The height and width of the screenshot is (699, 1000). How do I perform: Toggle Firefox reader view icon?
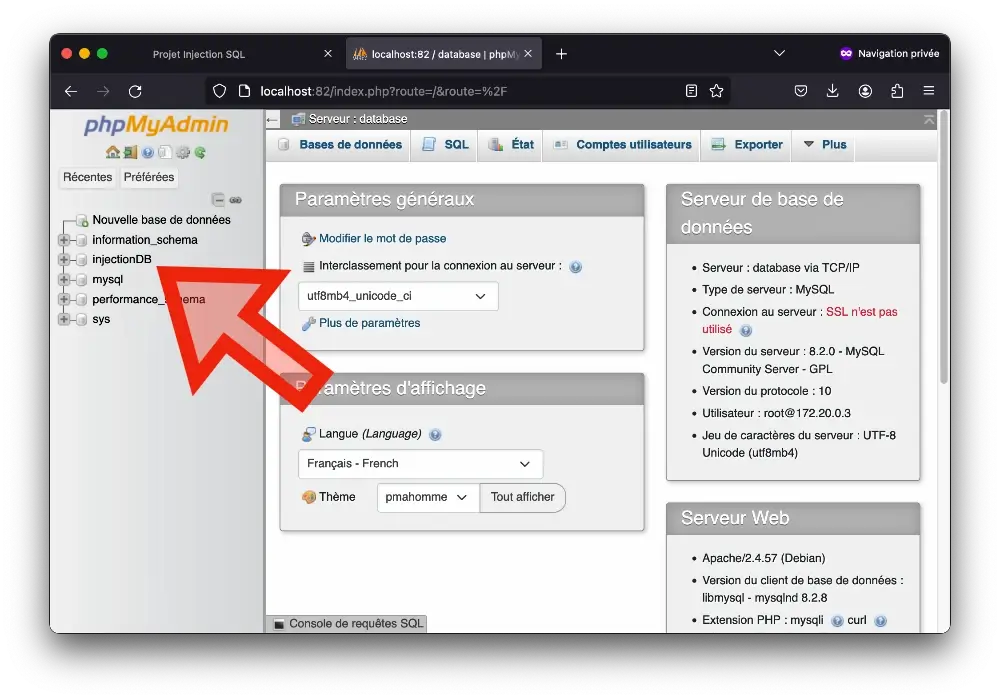pyautogui.click(x=691, y=91)
